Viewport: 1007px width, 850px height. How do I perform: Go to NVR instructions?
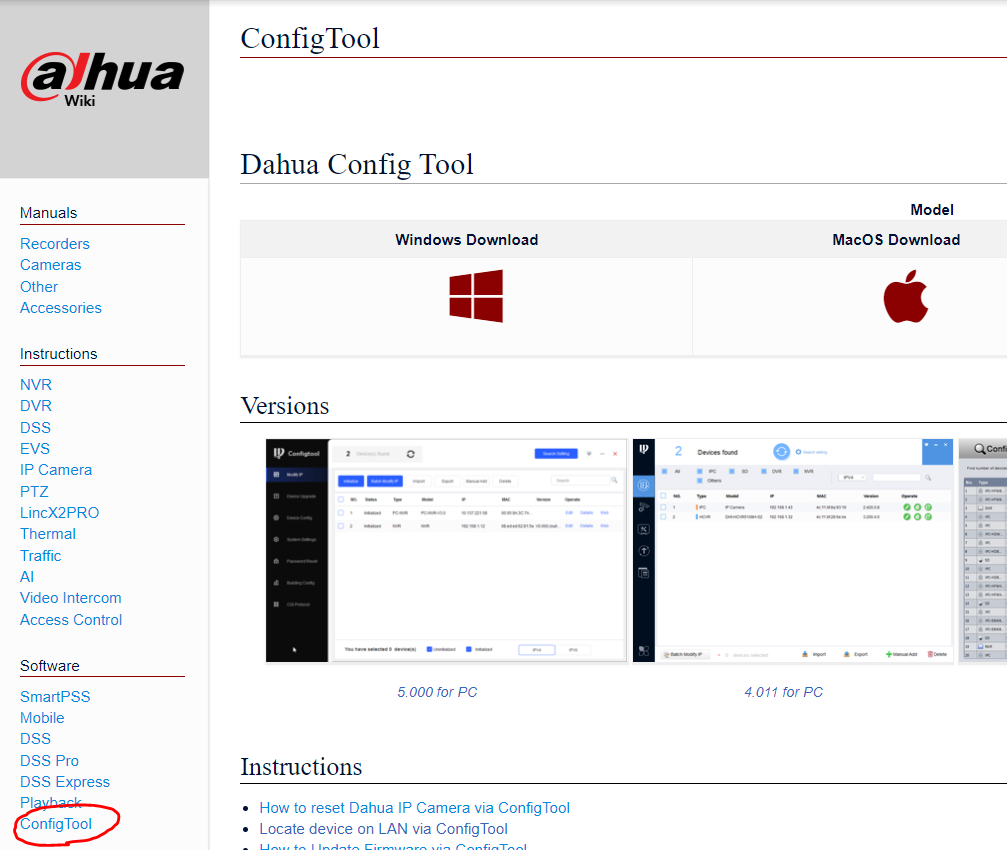(36, 385)
